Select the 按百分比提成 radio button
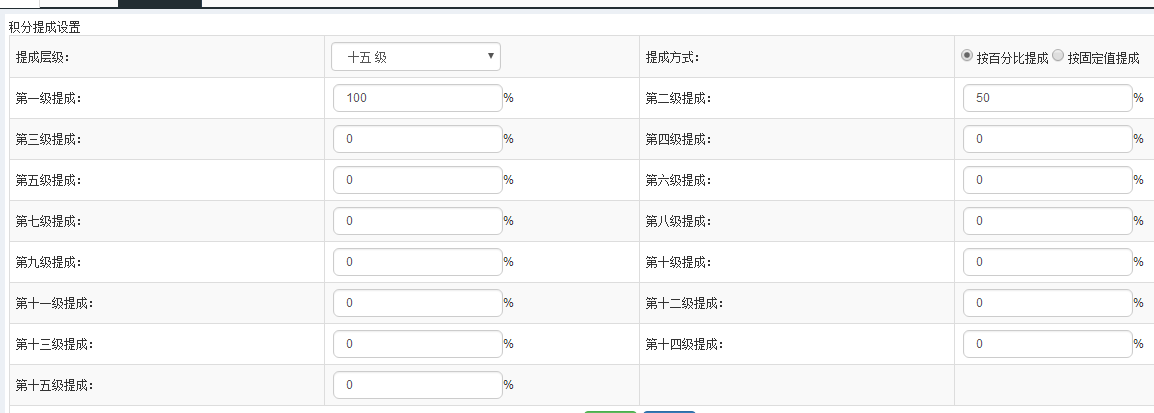Image resolution: width=1154 pixels, height=413 pixels. pyautogui.click(x=967, y=56)
